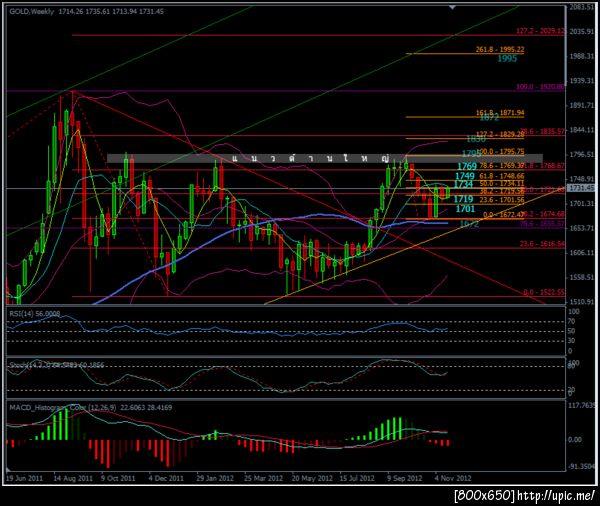Select the 23.6 - 1616.54 red Fibonacci label
The width and height of the screenshot is (600, 506).
tap(542, 243)
